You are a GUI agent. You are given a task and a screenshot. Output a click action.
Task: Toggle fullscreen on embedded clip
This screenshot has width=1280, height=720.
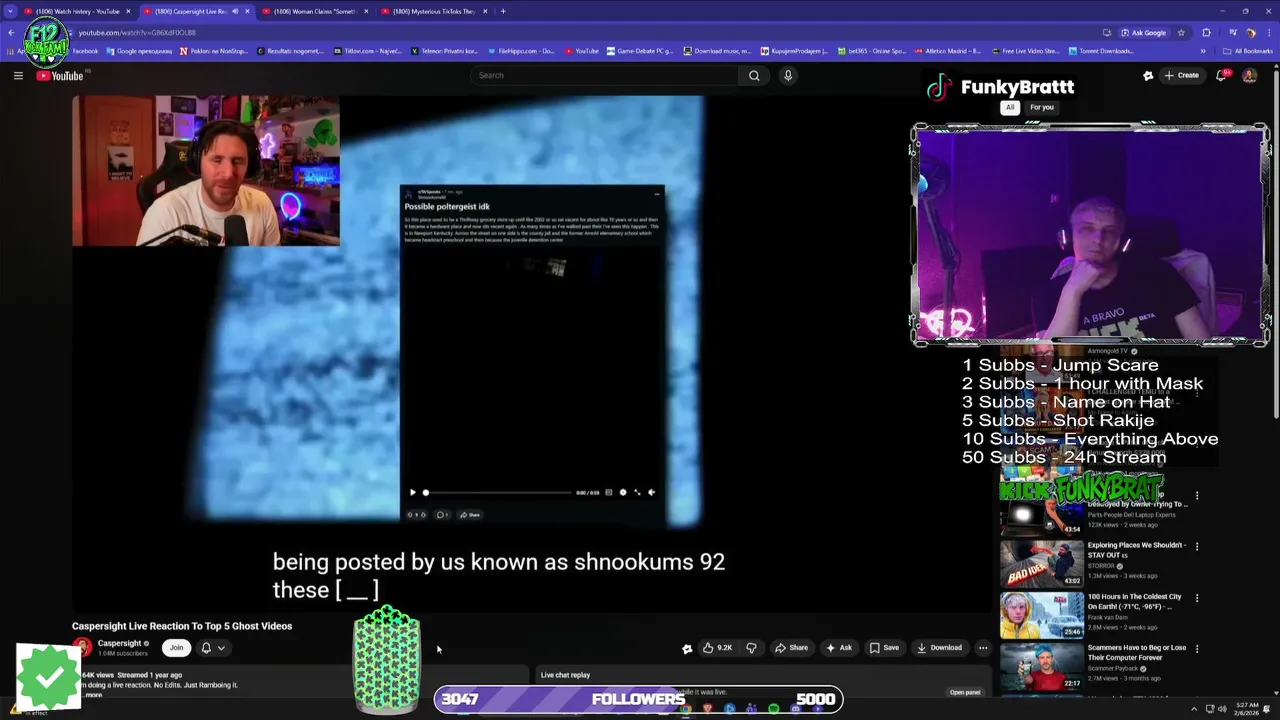(x=637, y=492)
